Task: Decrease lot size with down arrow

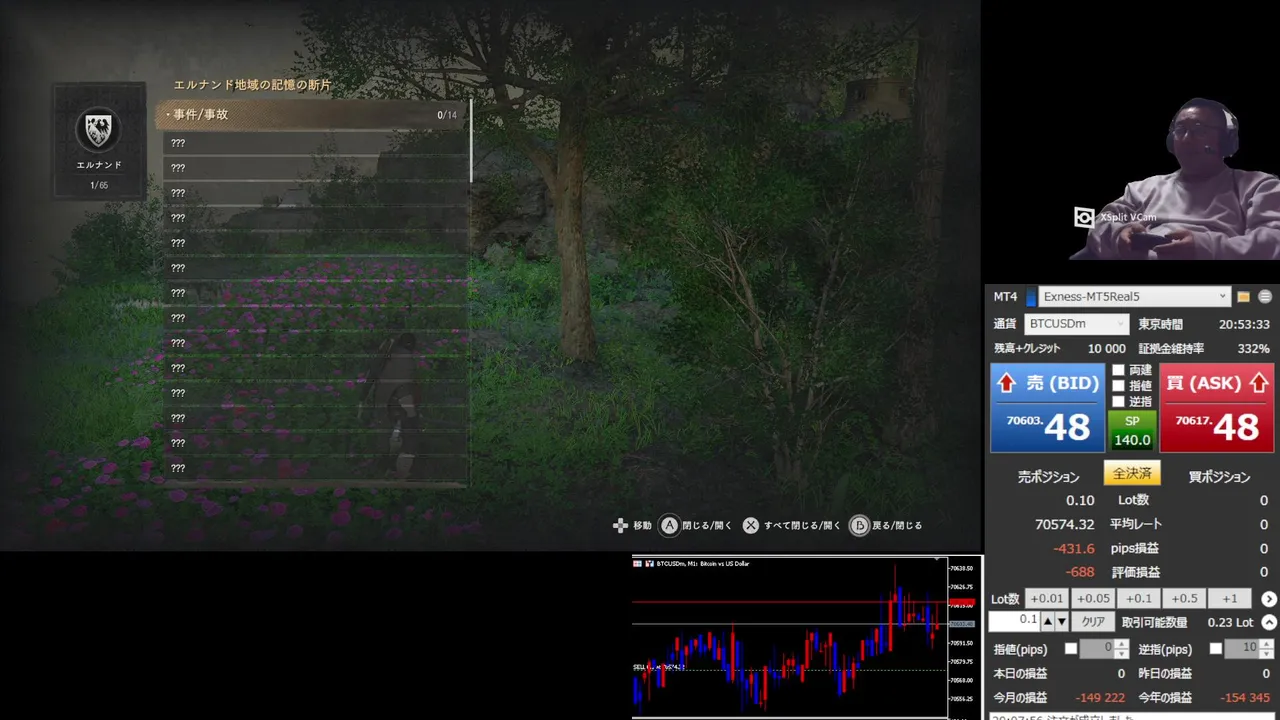Action: pos(1061,622)
